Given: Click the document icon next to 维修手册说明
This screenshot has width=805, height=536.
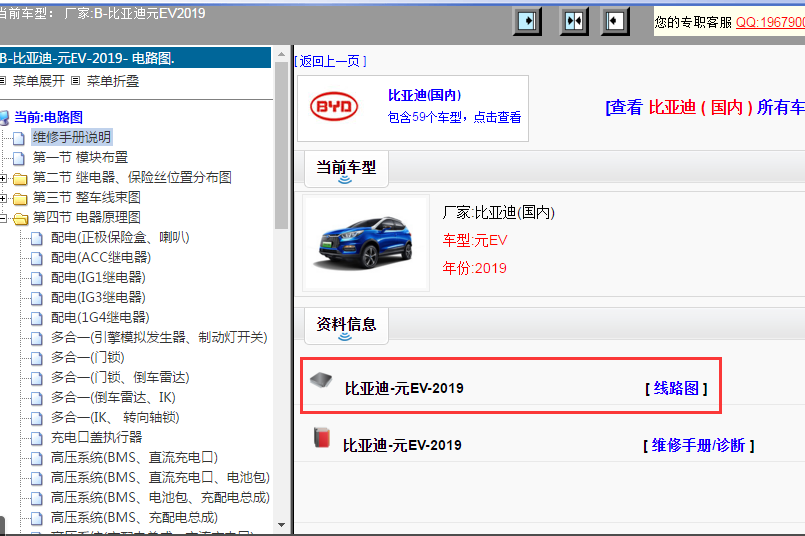Looking at the screenshot, I should [19, 138].
